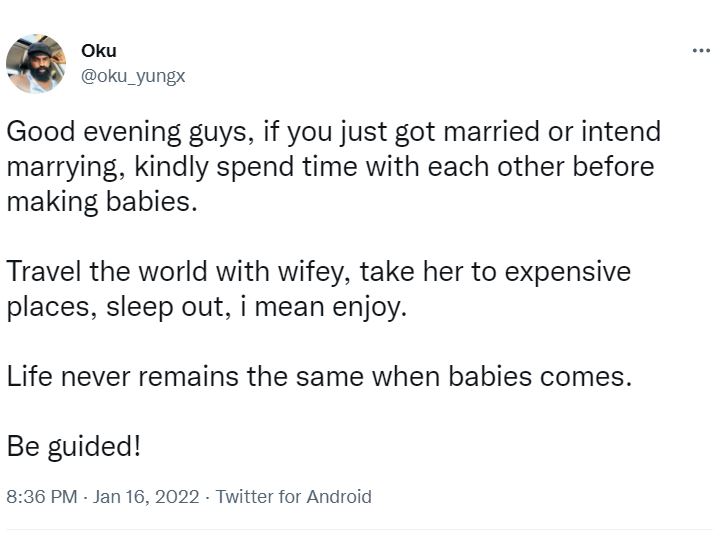Click Oku's profile avatar picture

(x=35, y=63)
